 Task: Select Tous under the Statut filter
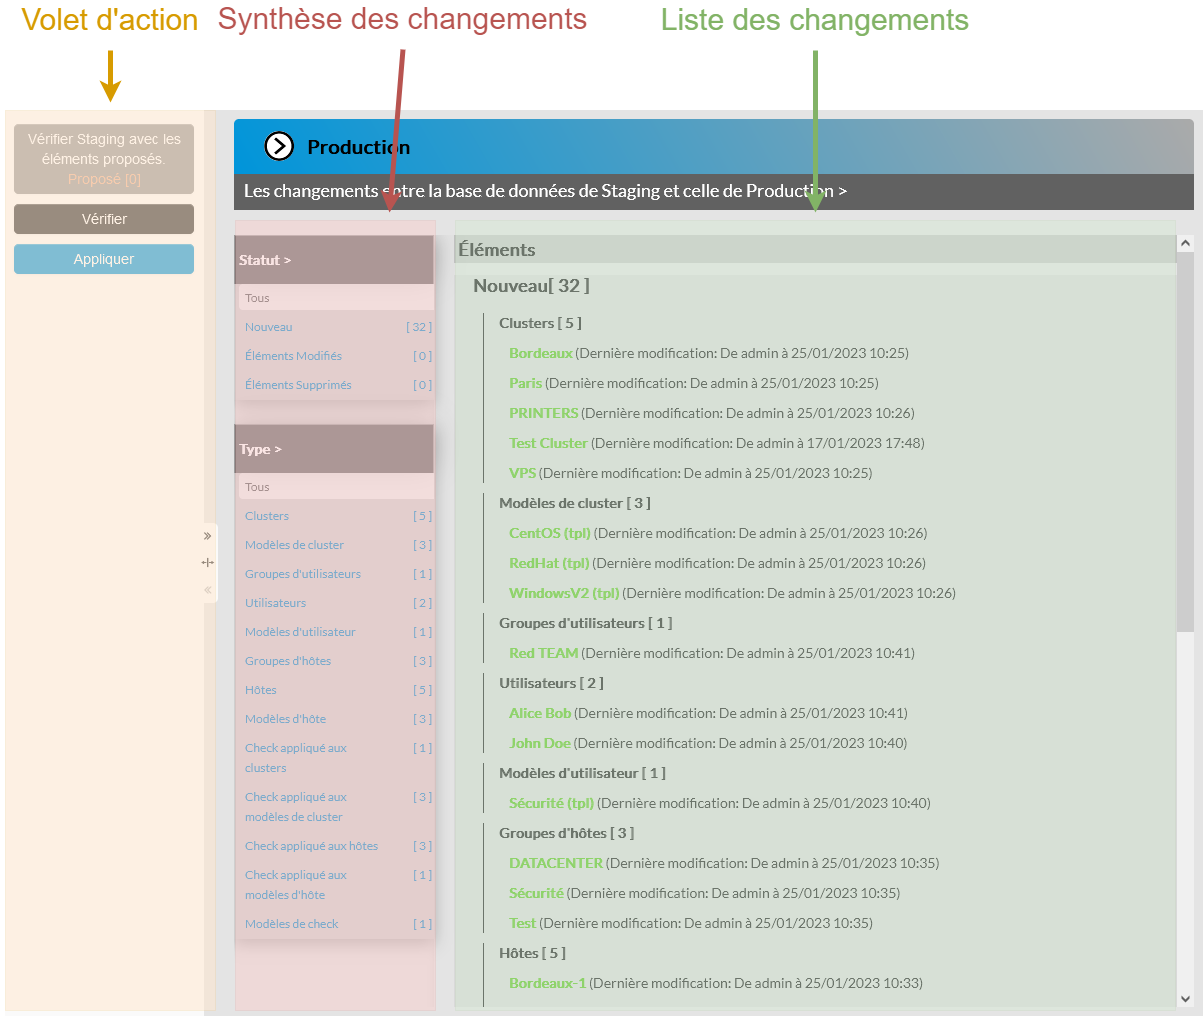click(x=257, y=298)
